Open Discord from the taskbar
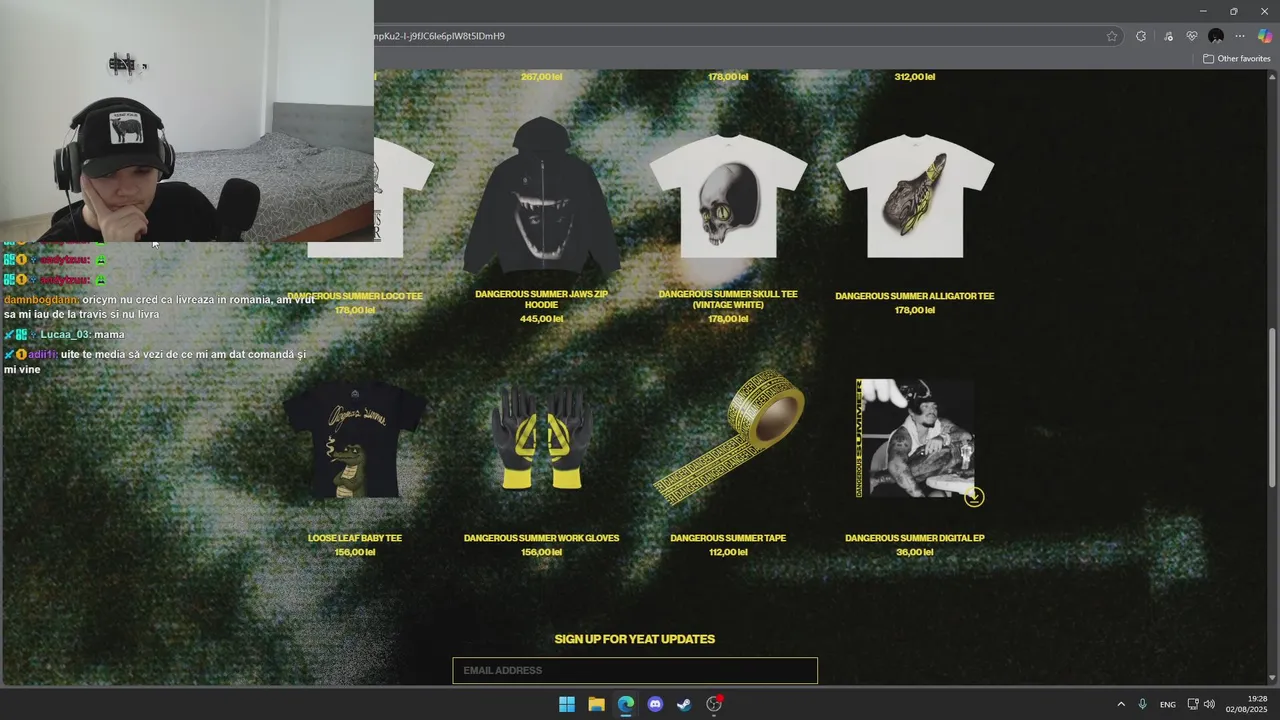The width and height of the screenshot is (1280, 720). coord(655,704)
